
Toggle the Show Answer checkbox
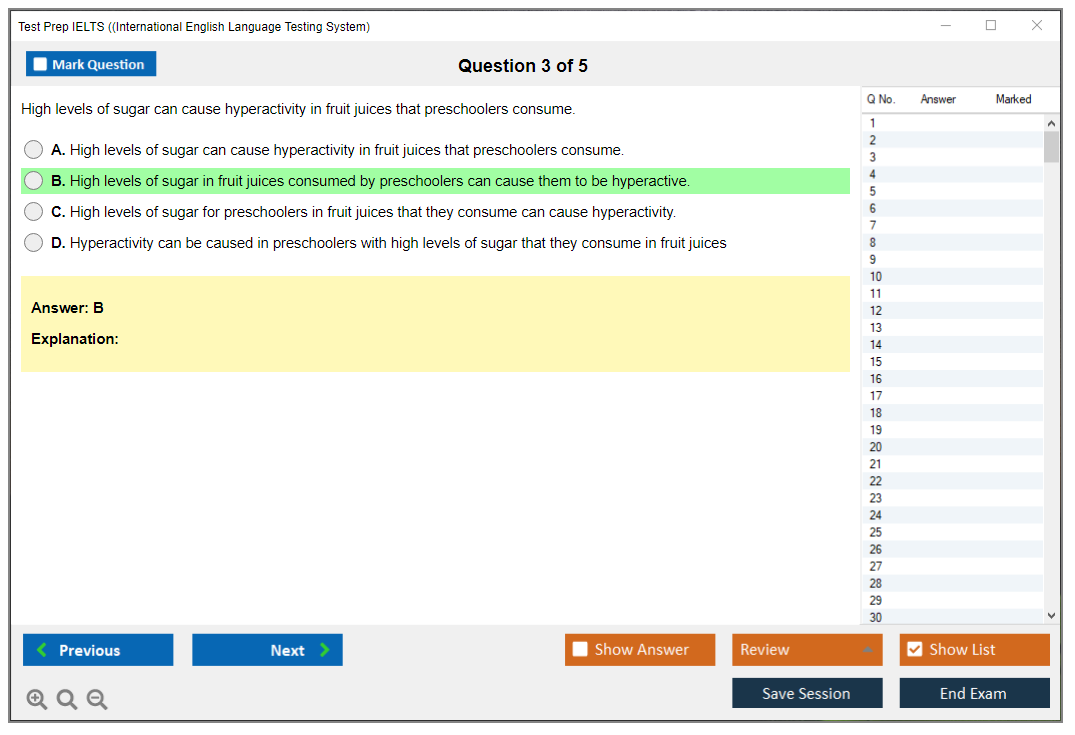581,650
